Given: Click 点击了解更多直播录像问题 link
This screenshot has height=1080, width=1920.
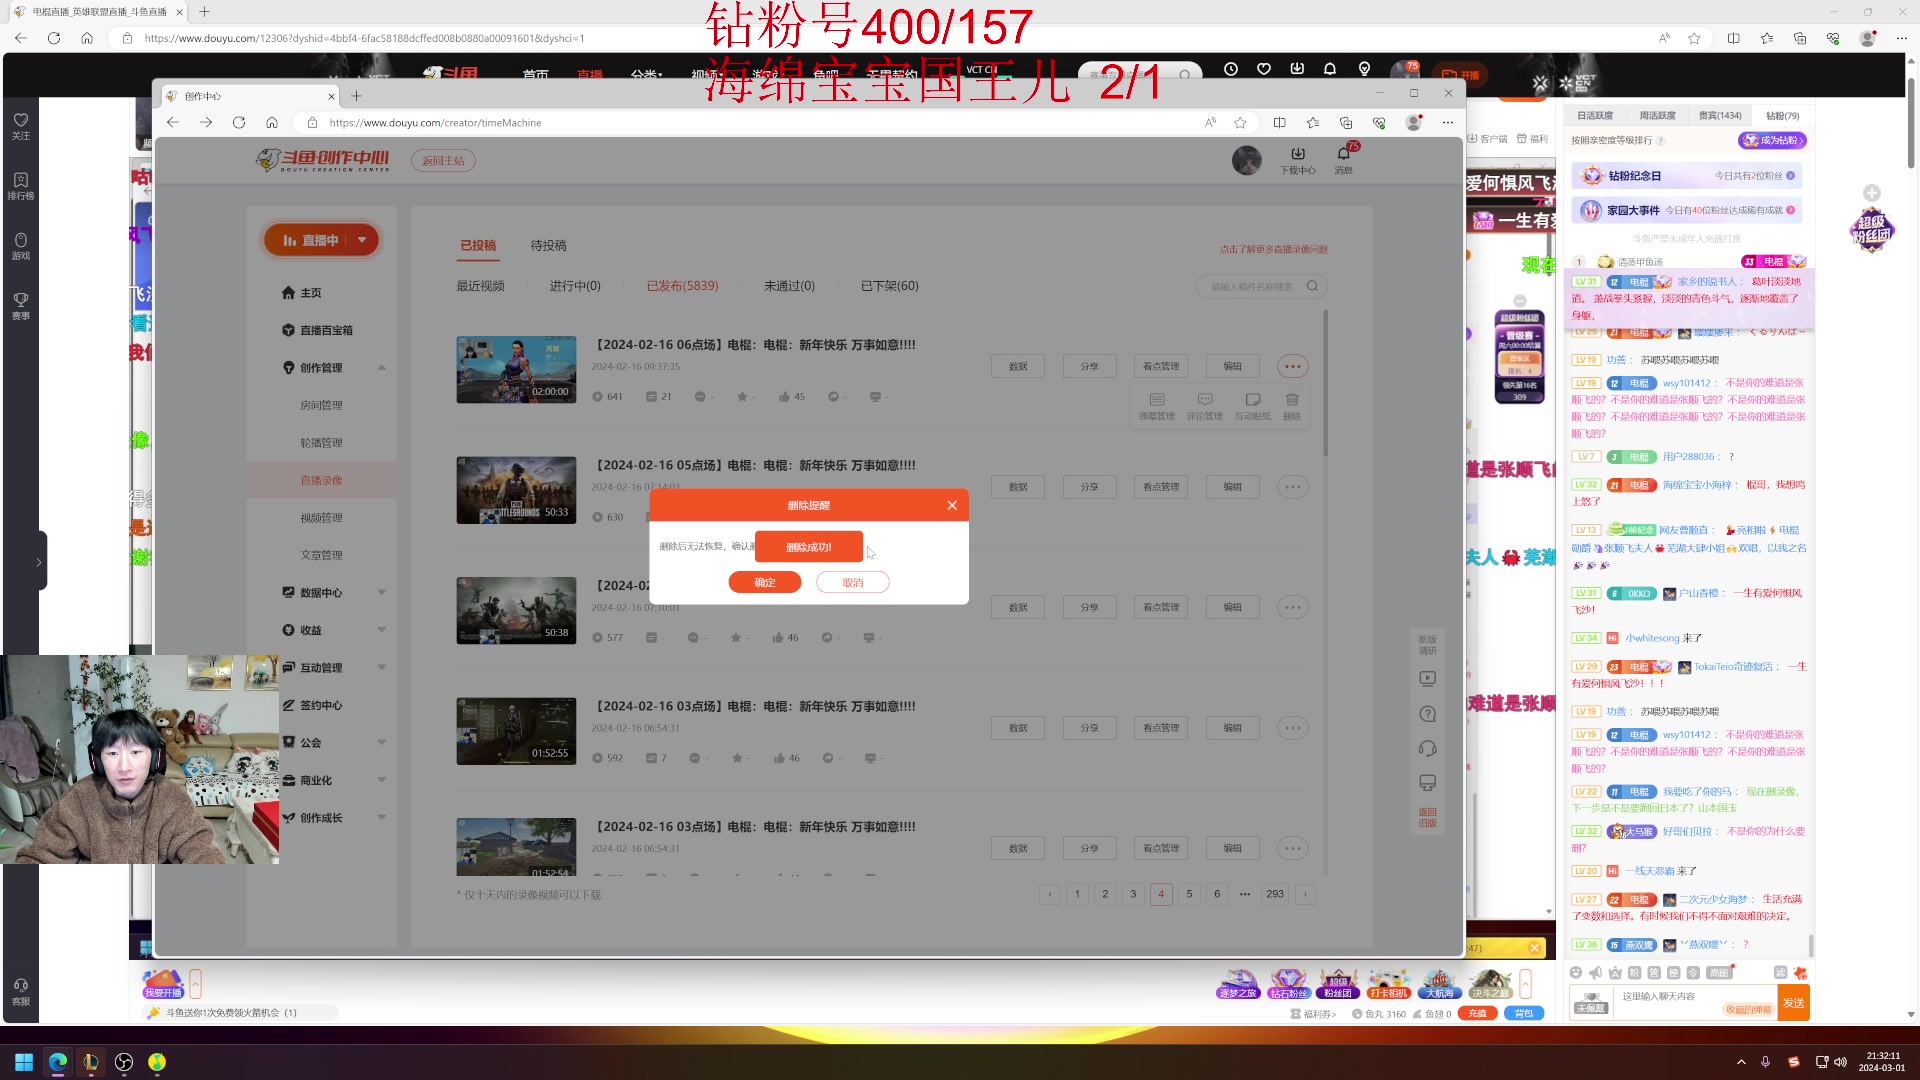Looking at the screenshot, I should 1273,249.
